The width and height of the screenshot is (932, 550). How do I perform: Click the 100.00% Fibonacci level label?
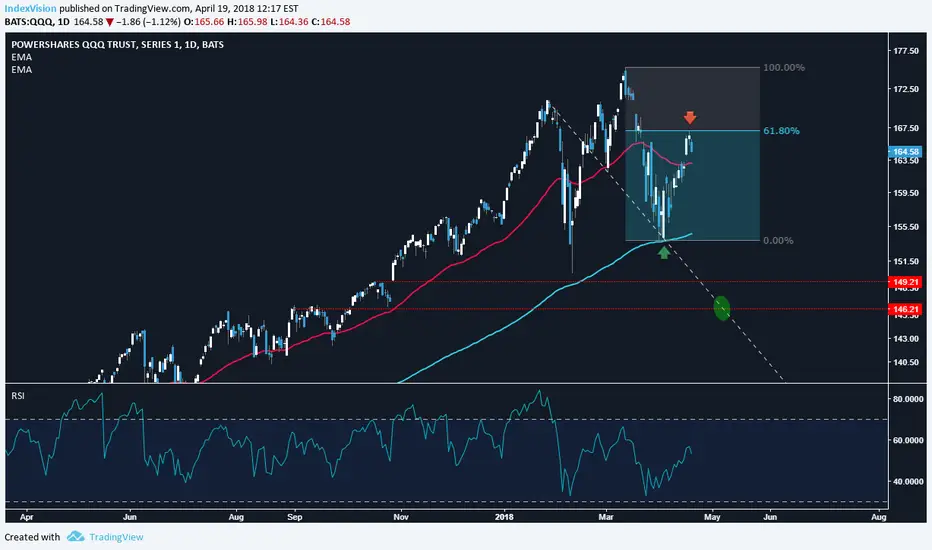[784, 68]
